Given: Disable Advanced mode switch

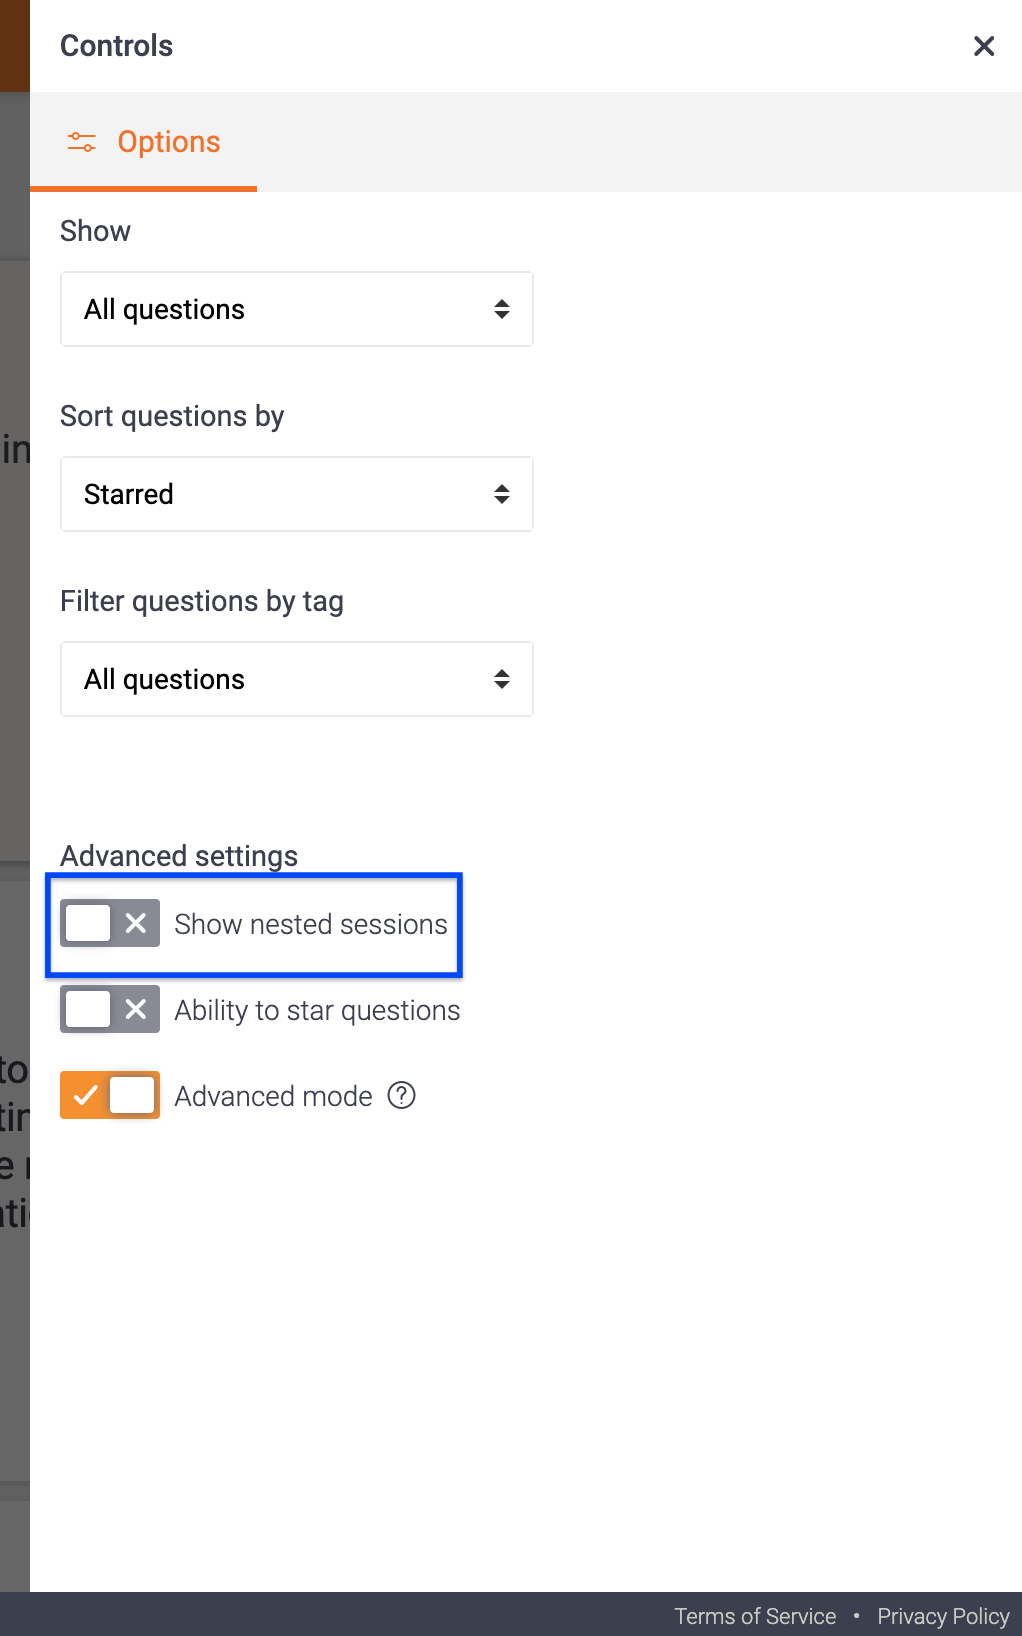Looking at the screenshot, I should click(x=110, y=1095).
